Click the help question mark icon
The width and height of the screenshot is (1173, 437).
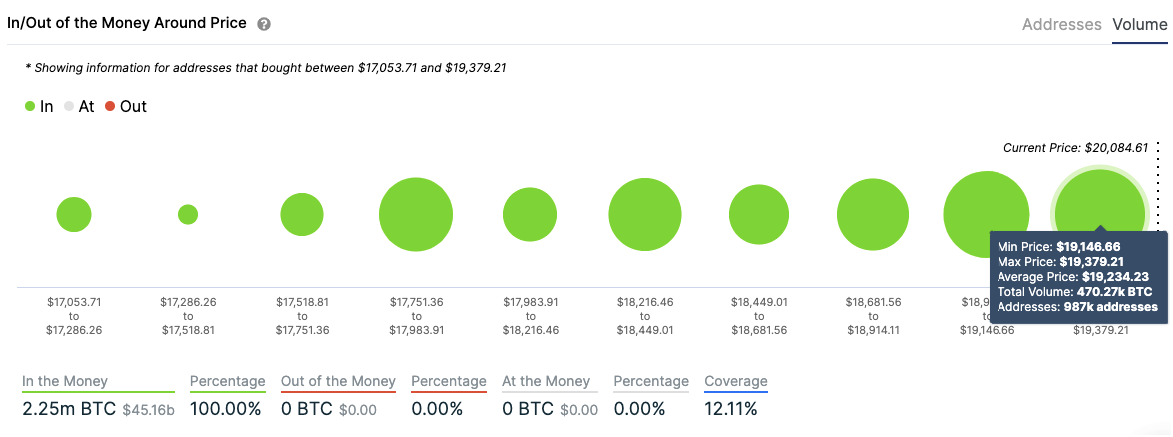click(x=264, y=24)
